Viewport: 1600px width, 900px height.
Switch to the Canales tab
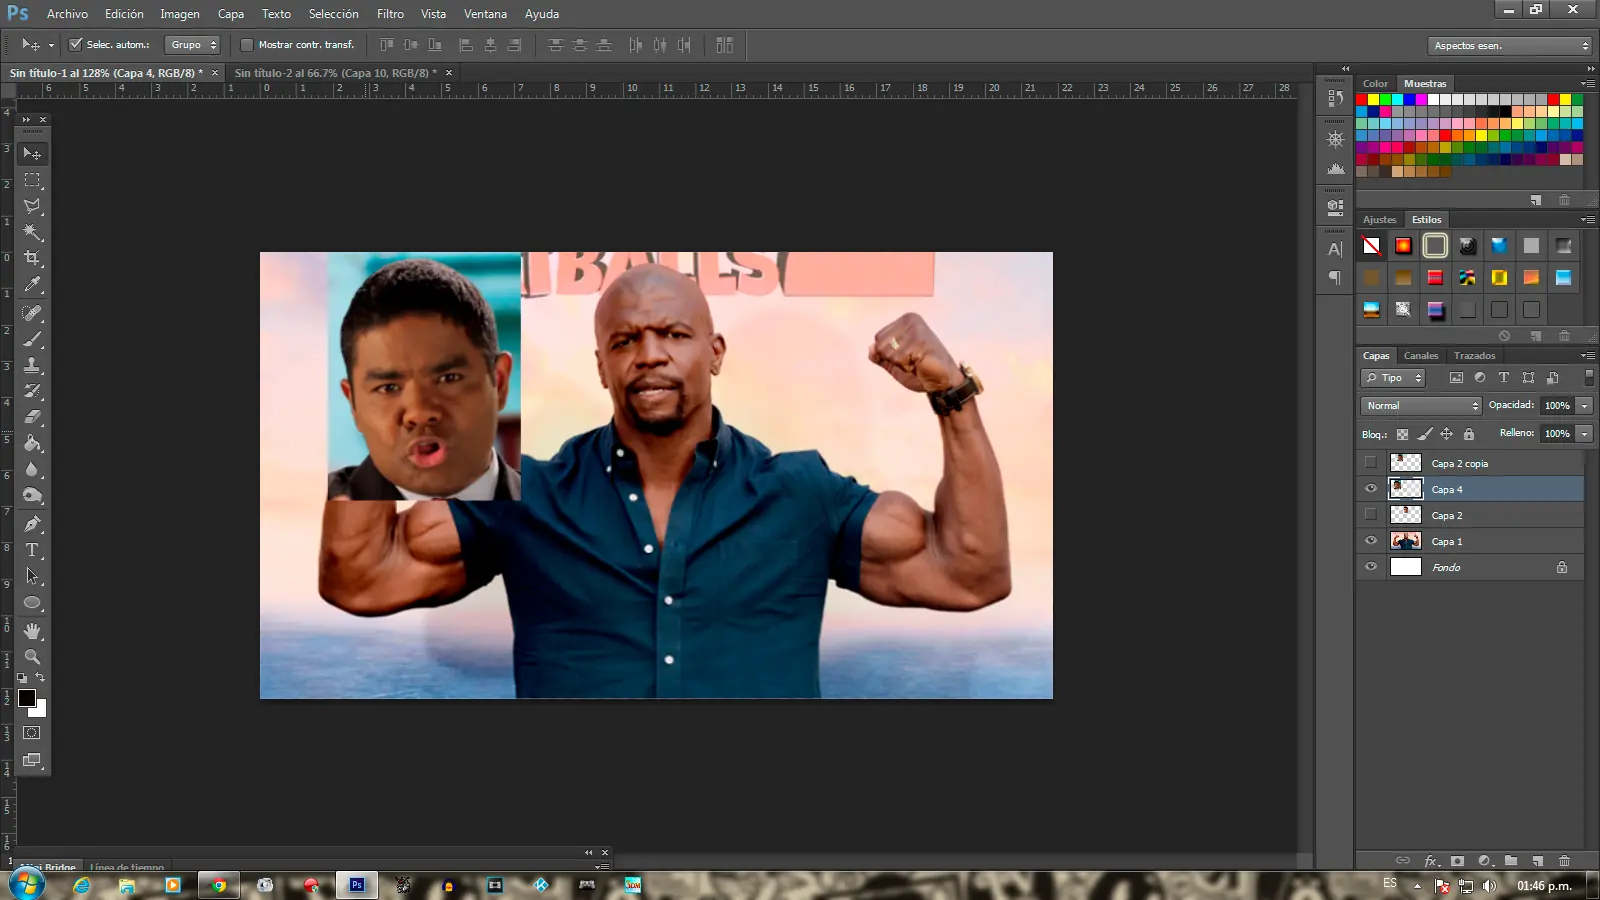click(1421, 356)
